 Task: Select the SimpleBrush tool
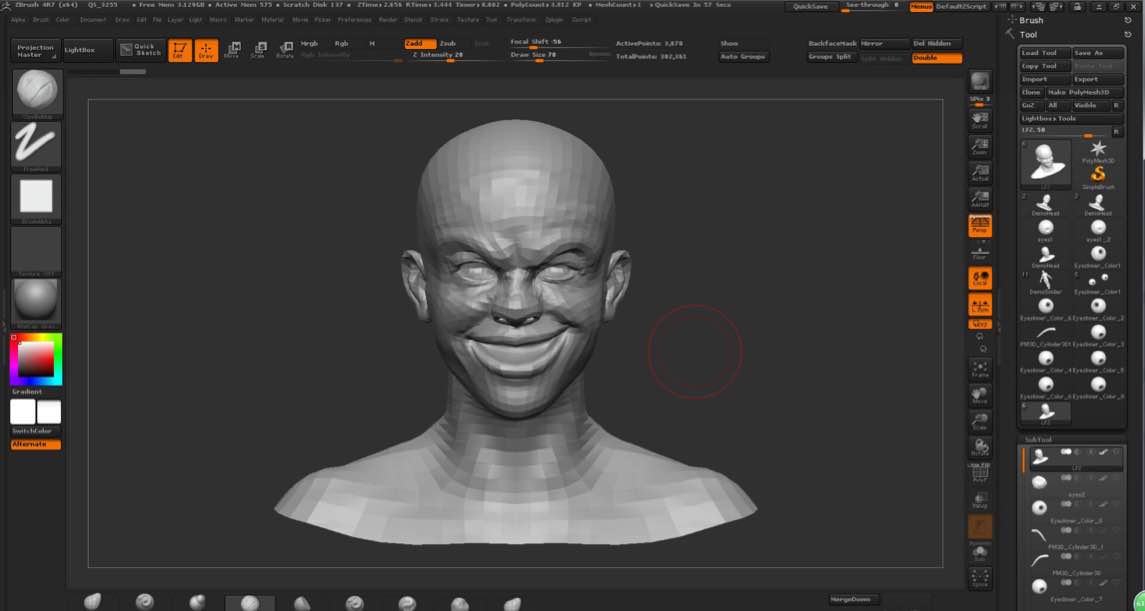1098,178
